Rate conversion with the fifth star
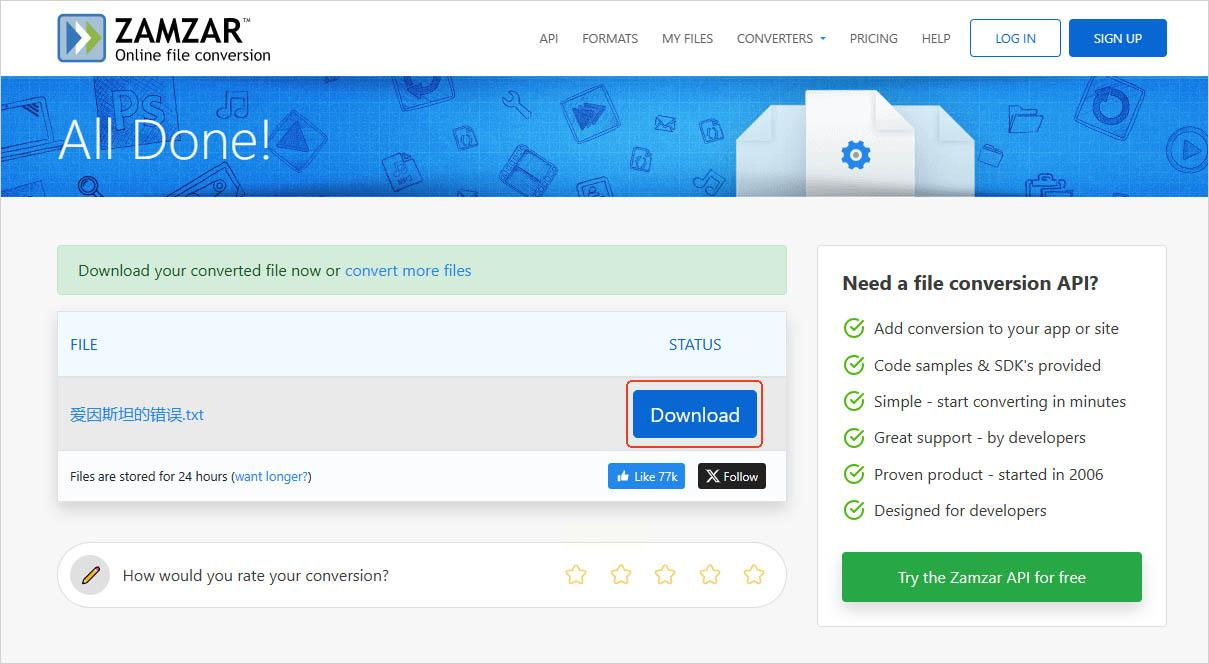Image resolution: width=1209 pixels, height=664 pixels. (x=754, y=574)
